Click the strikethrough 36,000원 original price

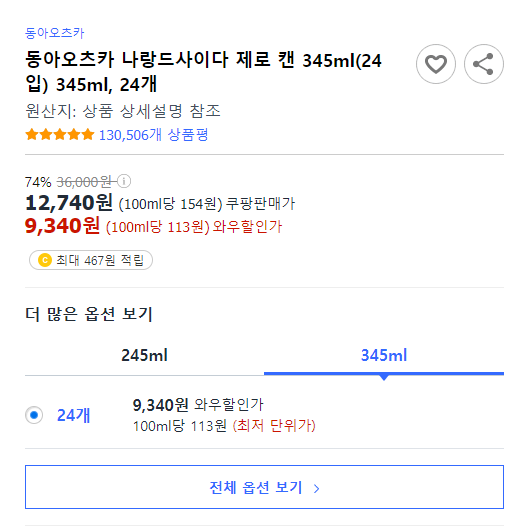pos(84,182)
